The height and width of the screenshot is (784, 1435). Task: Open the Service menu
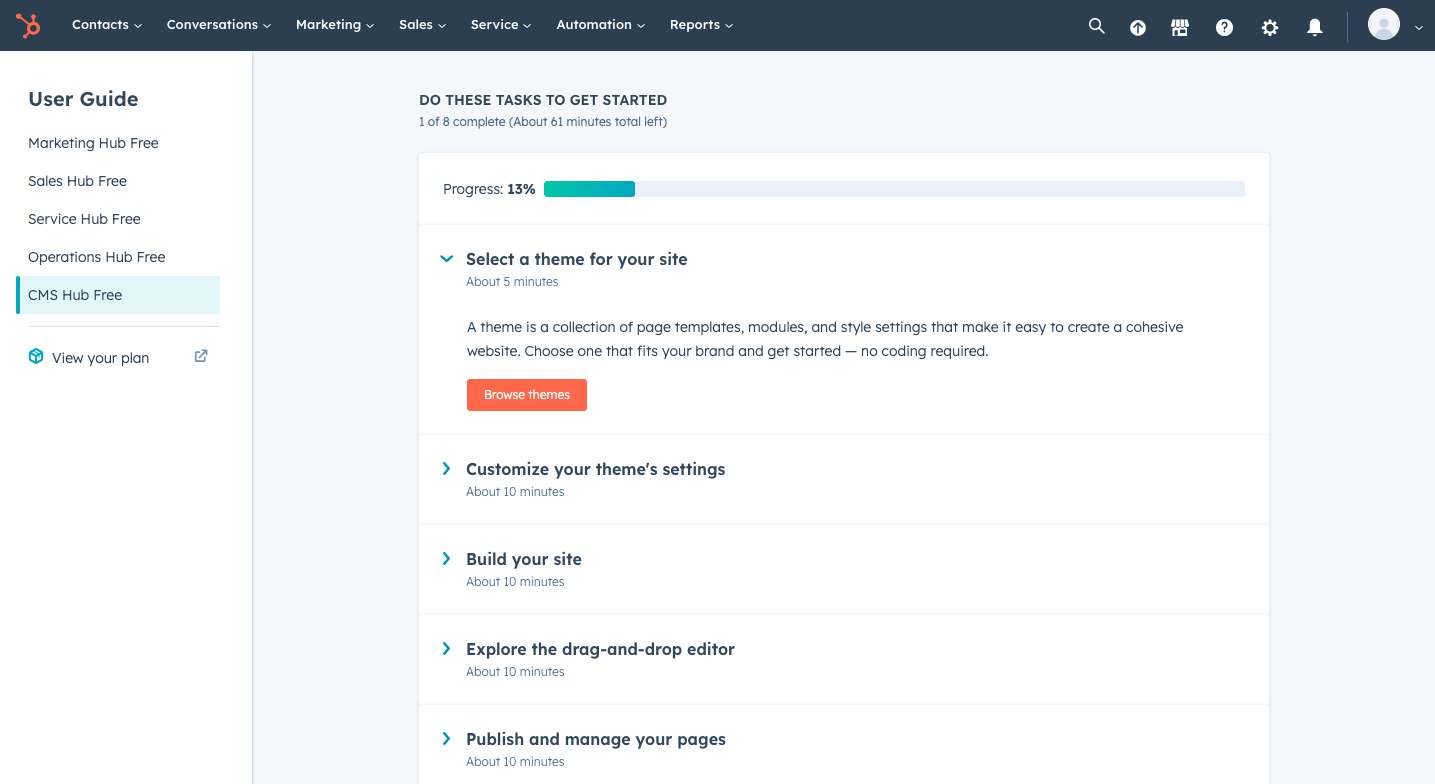coord(501,25)
